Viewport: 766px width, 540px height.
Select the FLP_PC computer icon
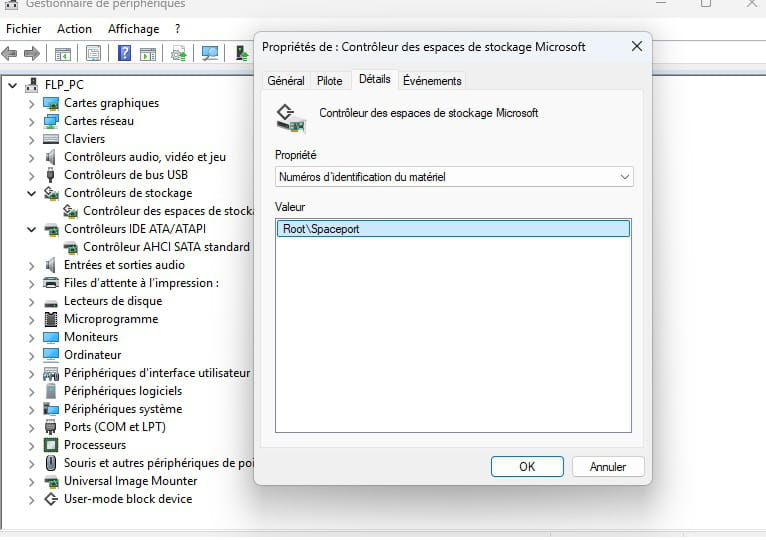(32, 85)
